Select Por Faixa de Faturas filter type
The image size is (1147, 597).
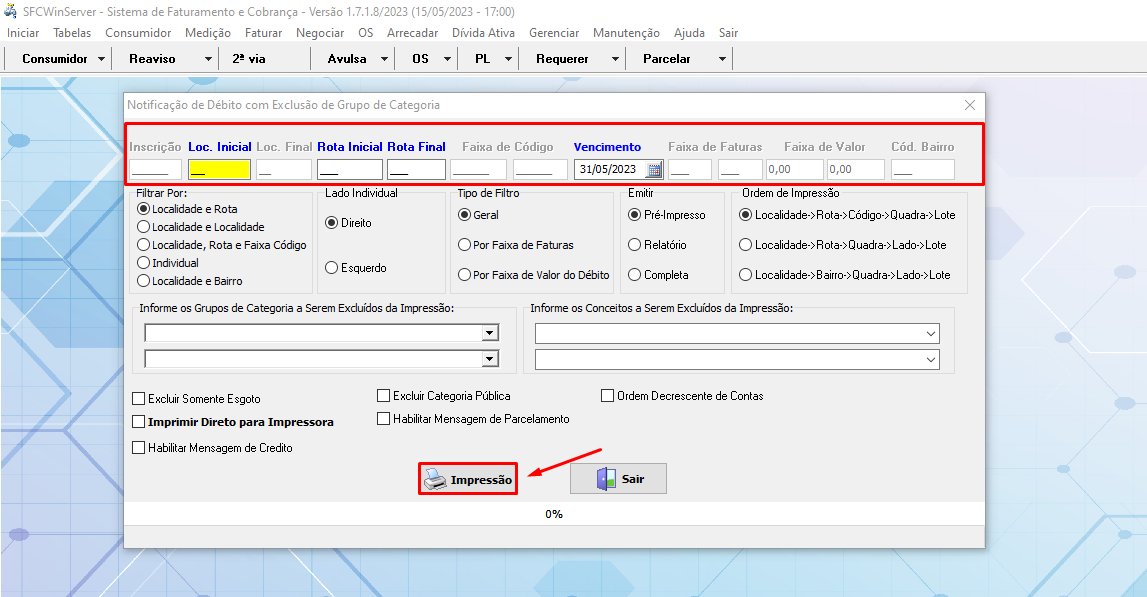(x=464, y=245)
